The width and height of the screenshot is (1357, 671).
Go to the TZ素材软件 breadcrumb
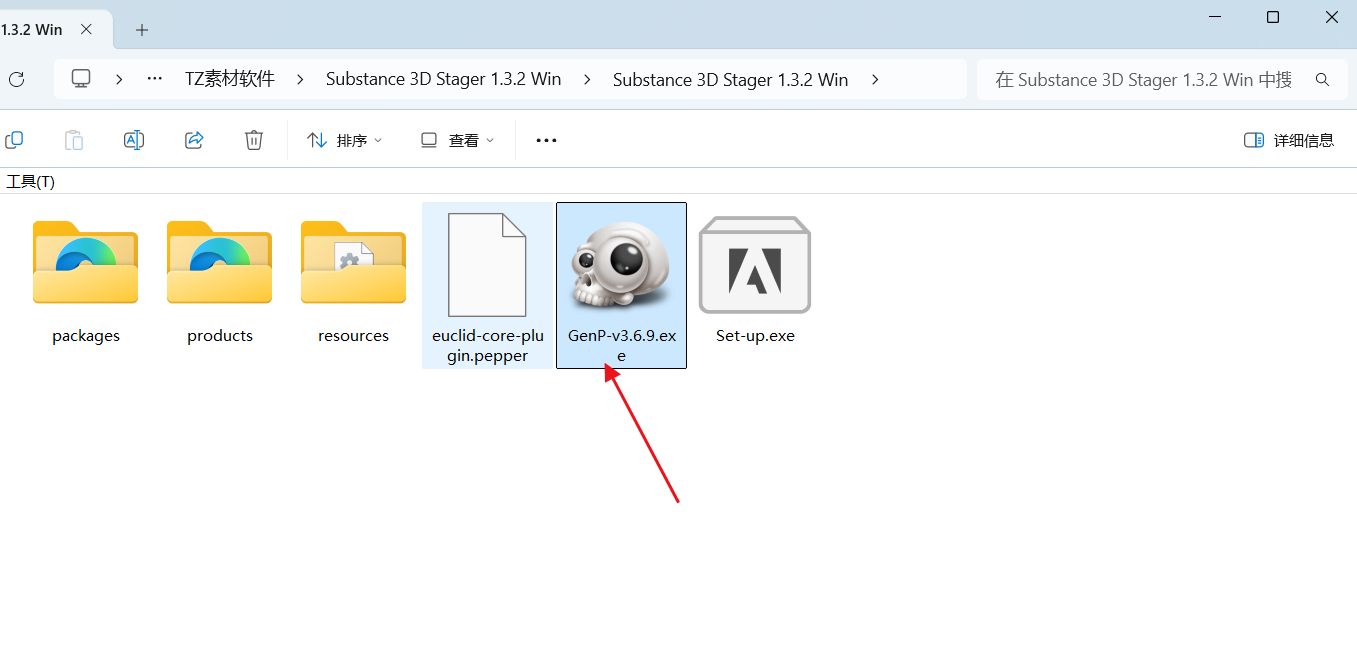230,79
